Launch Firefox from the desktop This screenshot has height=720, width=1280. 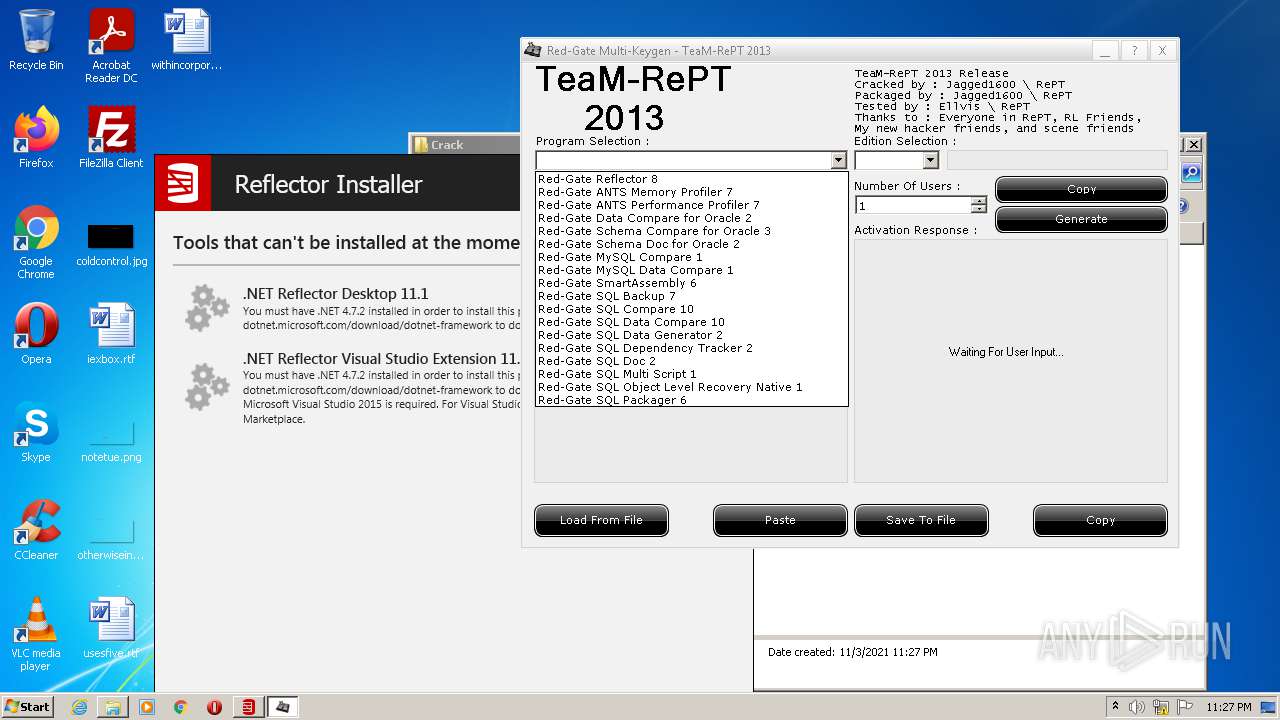[x=36, y=138]
